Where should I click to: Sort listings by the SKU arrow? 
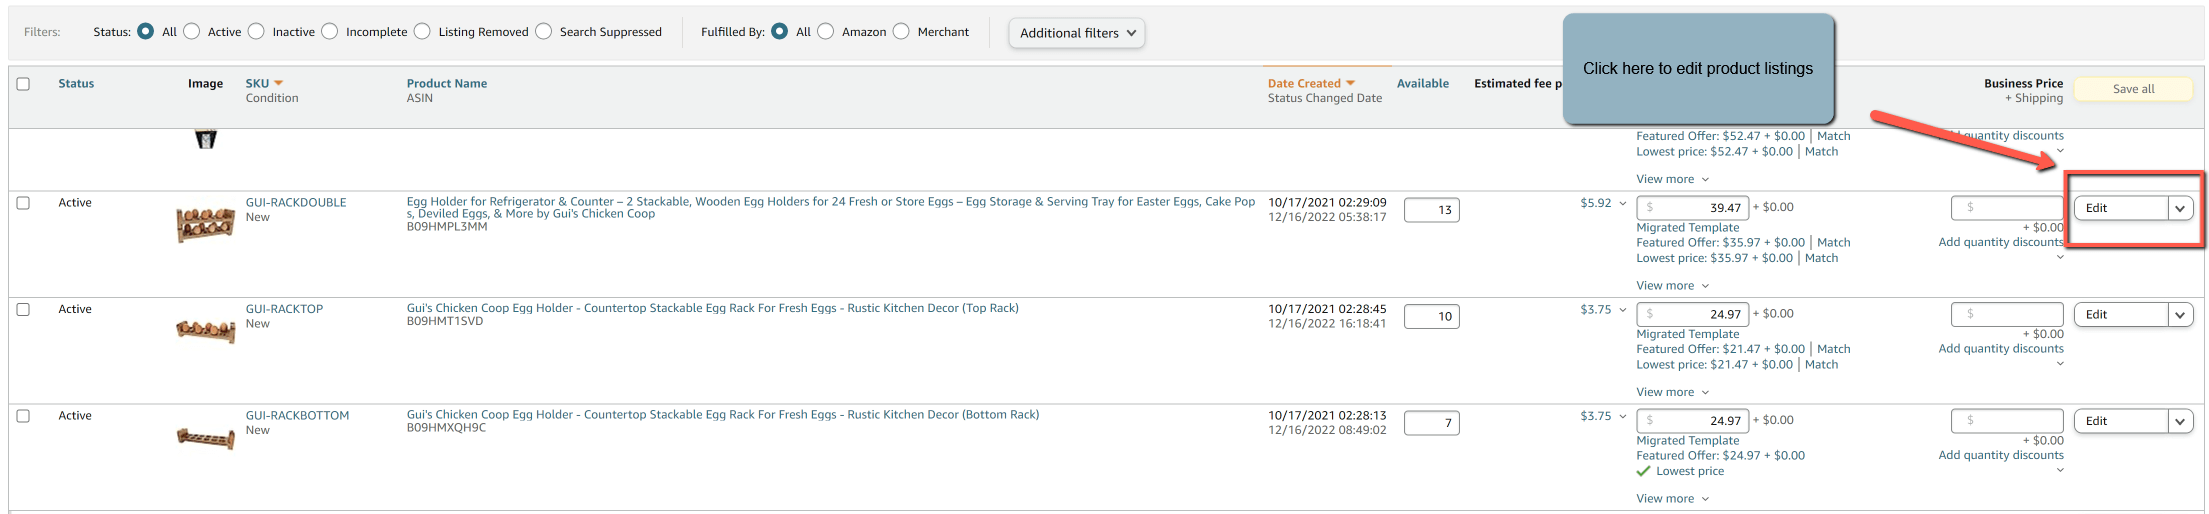(279, 83)
